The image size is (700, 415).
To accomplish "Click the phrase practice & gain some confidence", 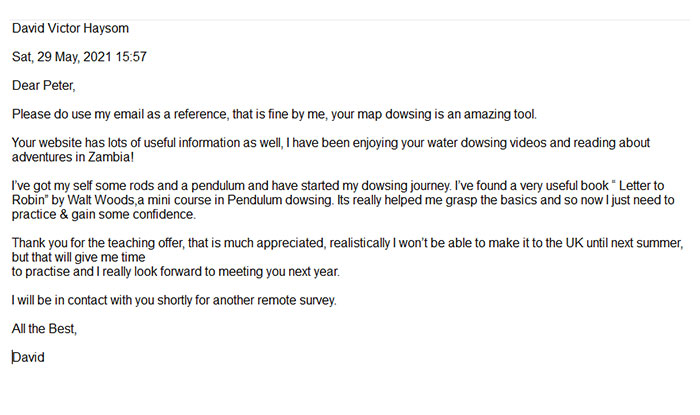I will [x=104, y=215].
